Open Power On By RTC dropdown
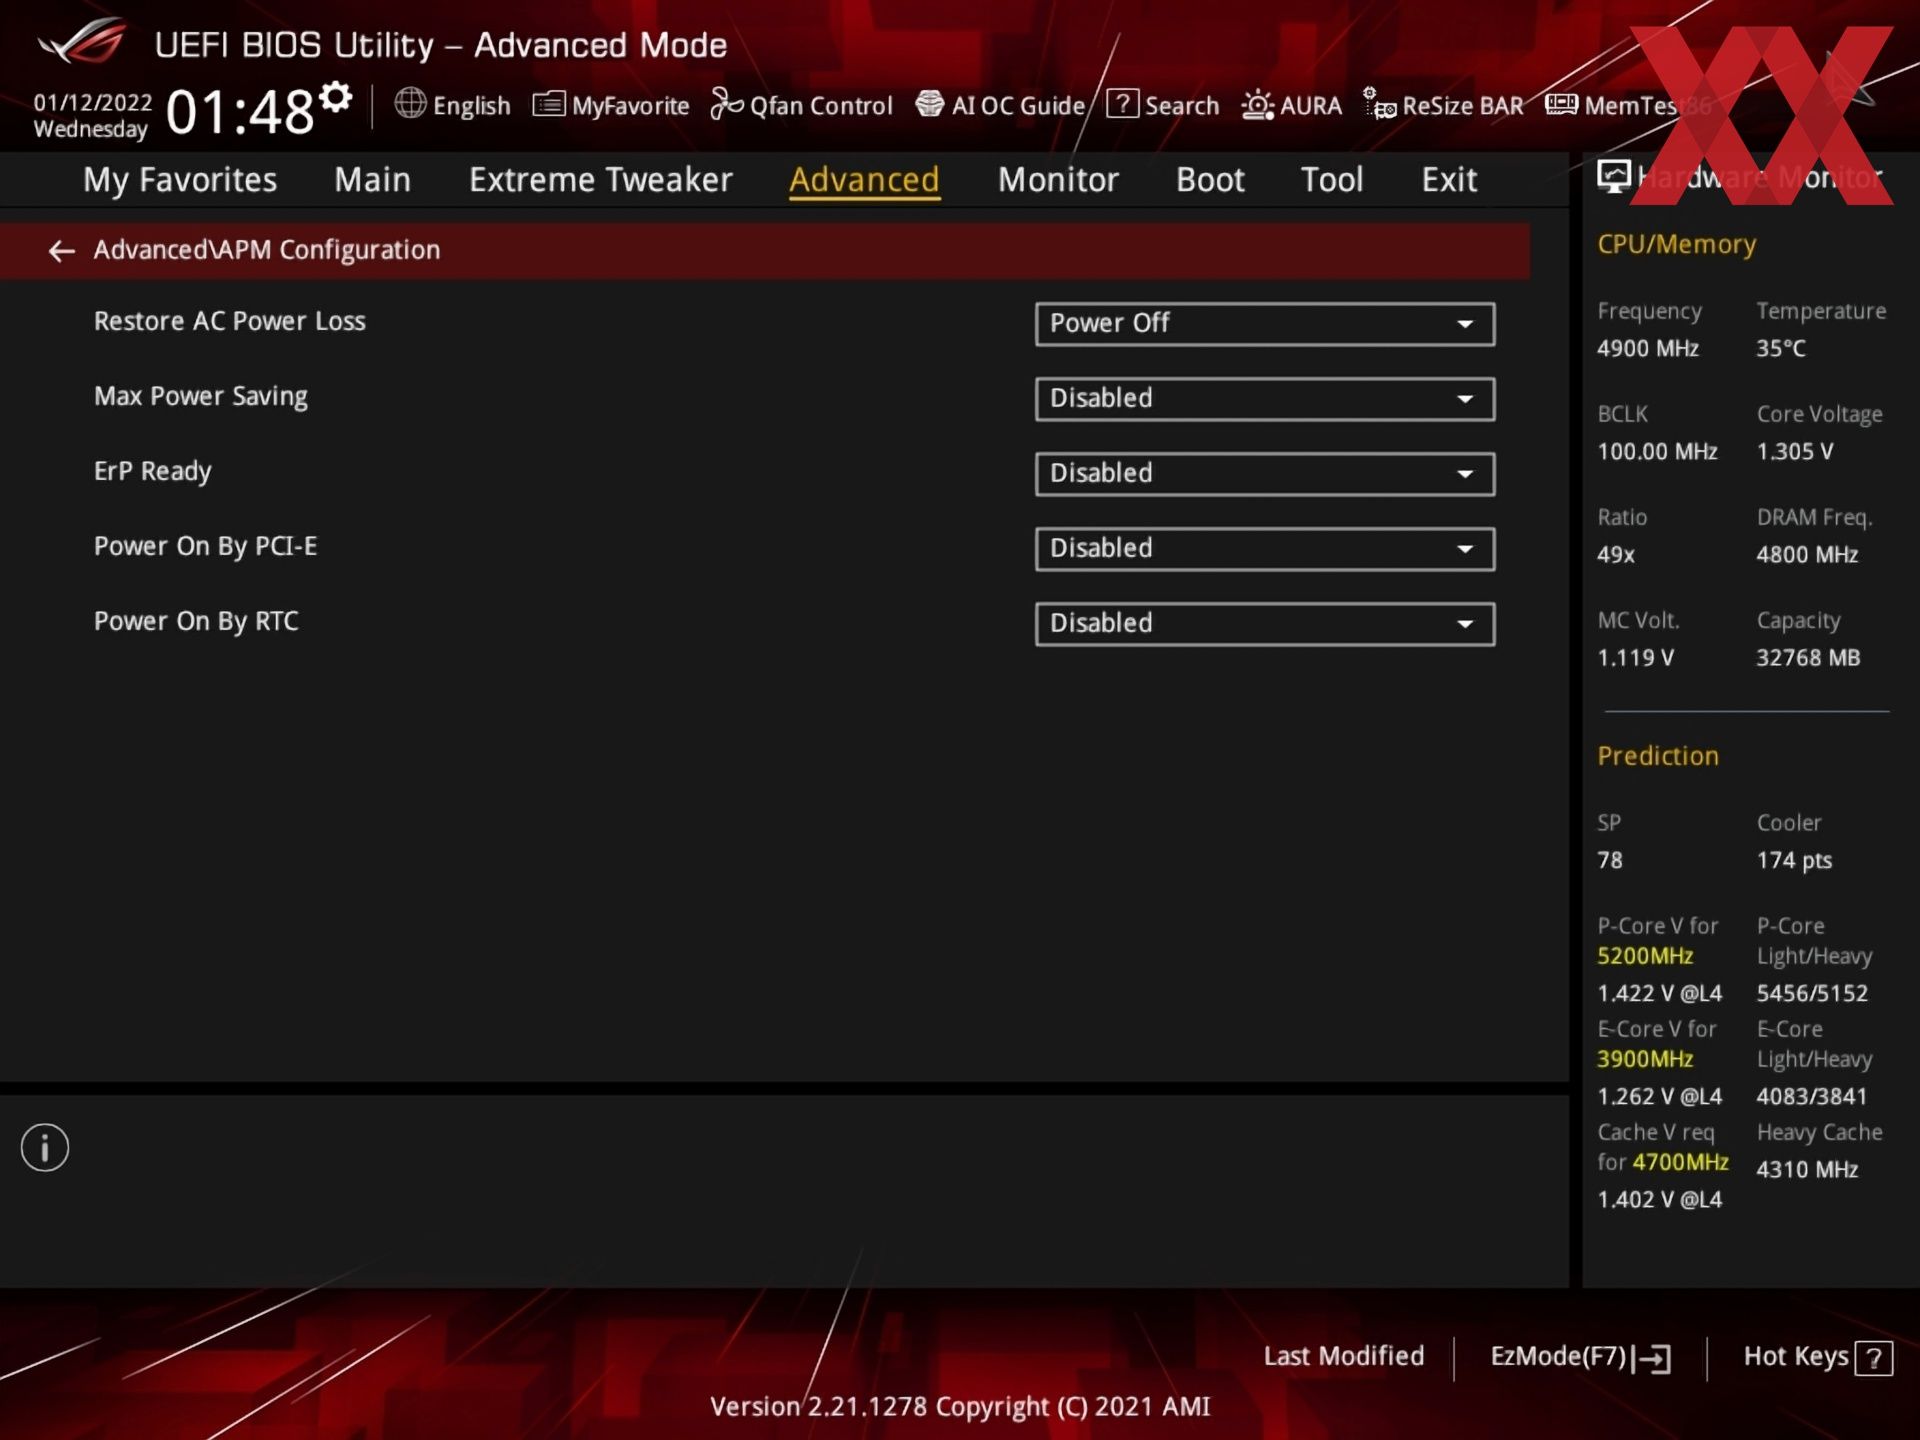The height and width of the screenshot is (1440, 1920). click(1264, 624)
